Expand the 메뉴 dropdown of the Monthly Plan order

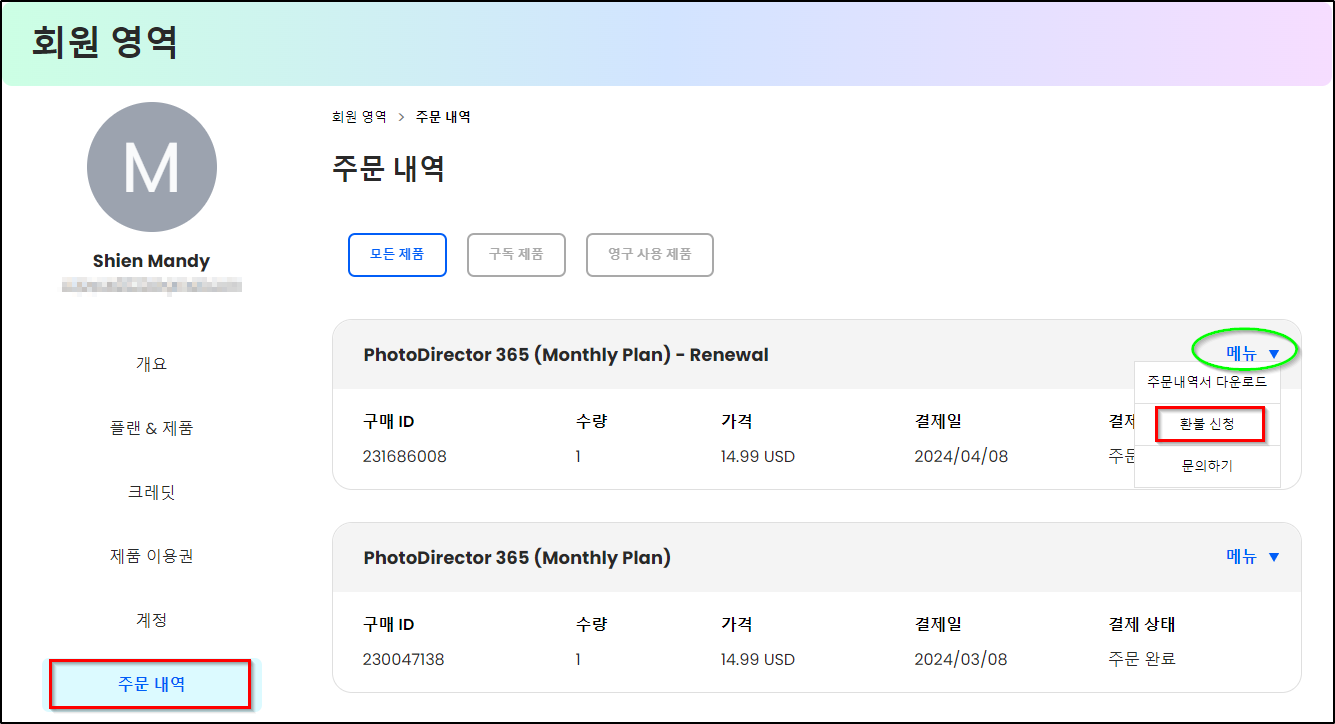tap(1252, 557)
